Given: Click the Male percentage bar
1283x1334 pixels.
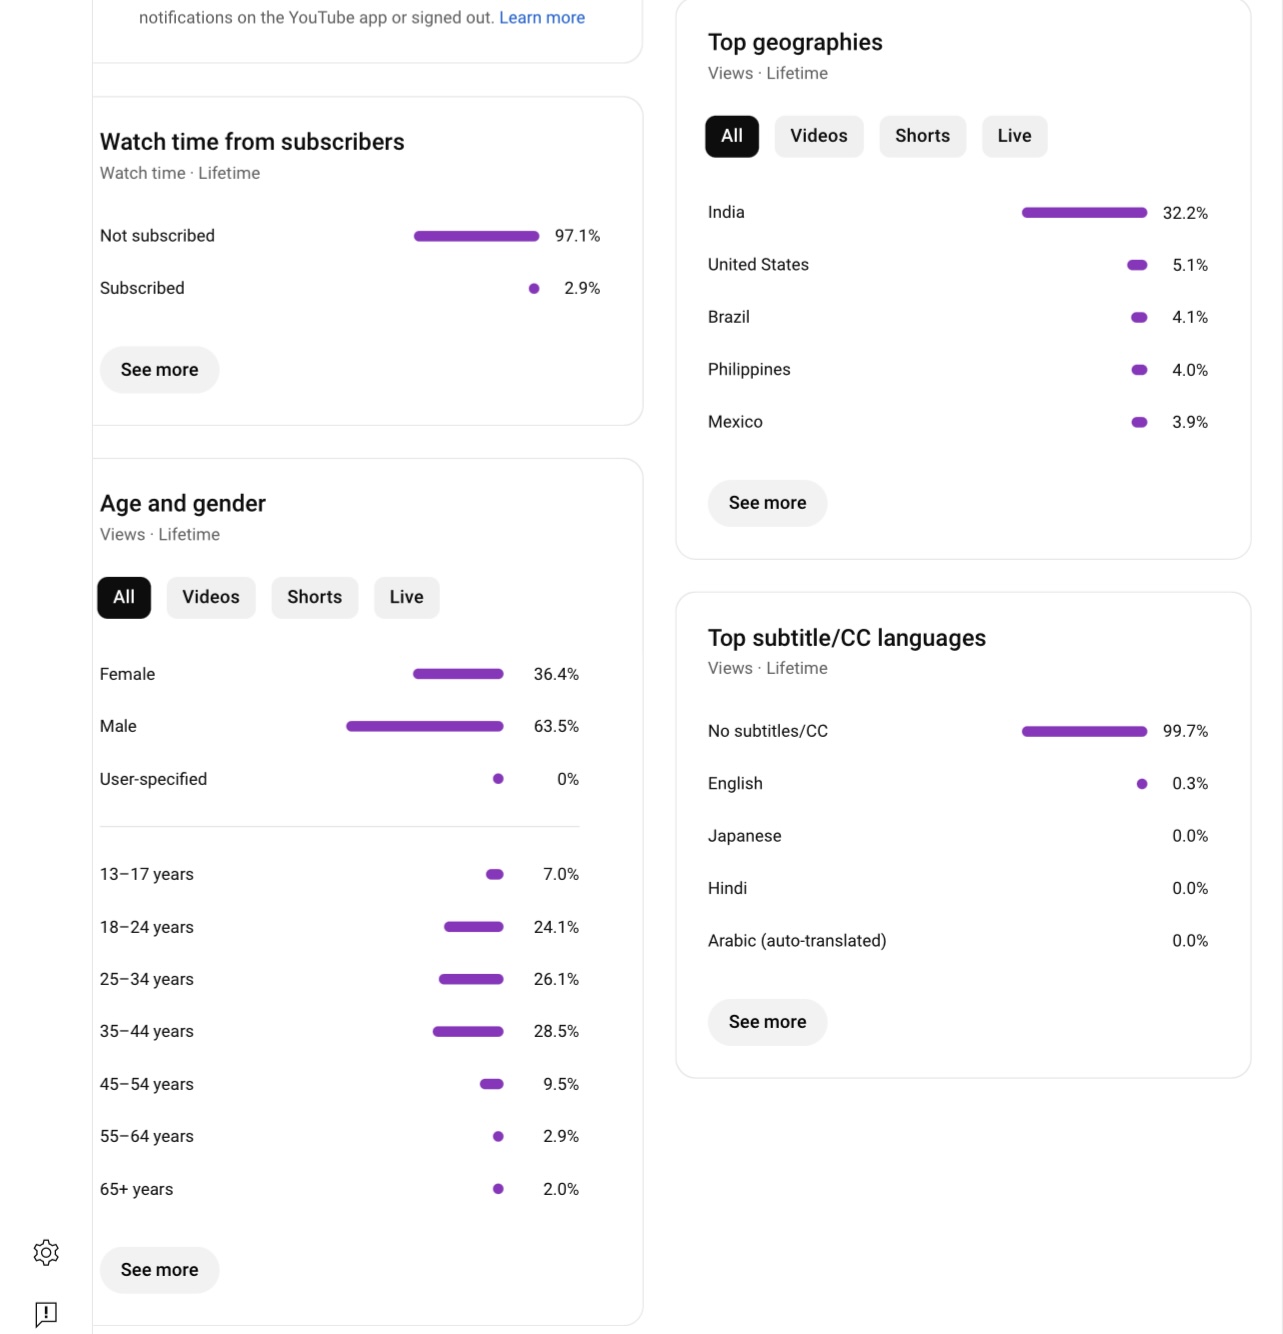Looking at the screenshot, I should click(x=424, y=727).
